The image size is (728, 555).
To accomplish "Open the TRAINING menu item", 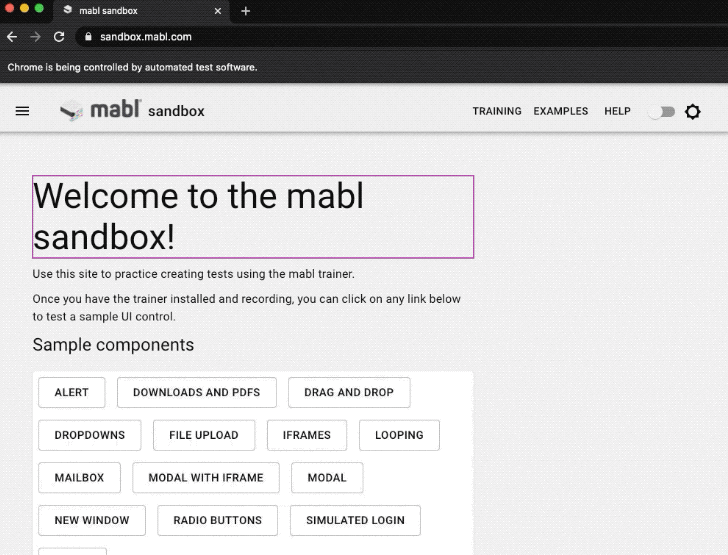I will coord(497,111).
